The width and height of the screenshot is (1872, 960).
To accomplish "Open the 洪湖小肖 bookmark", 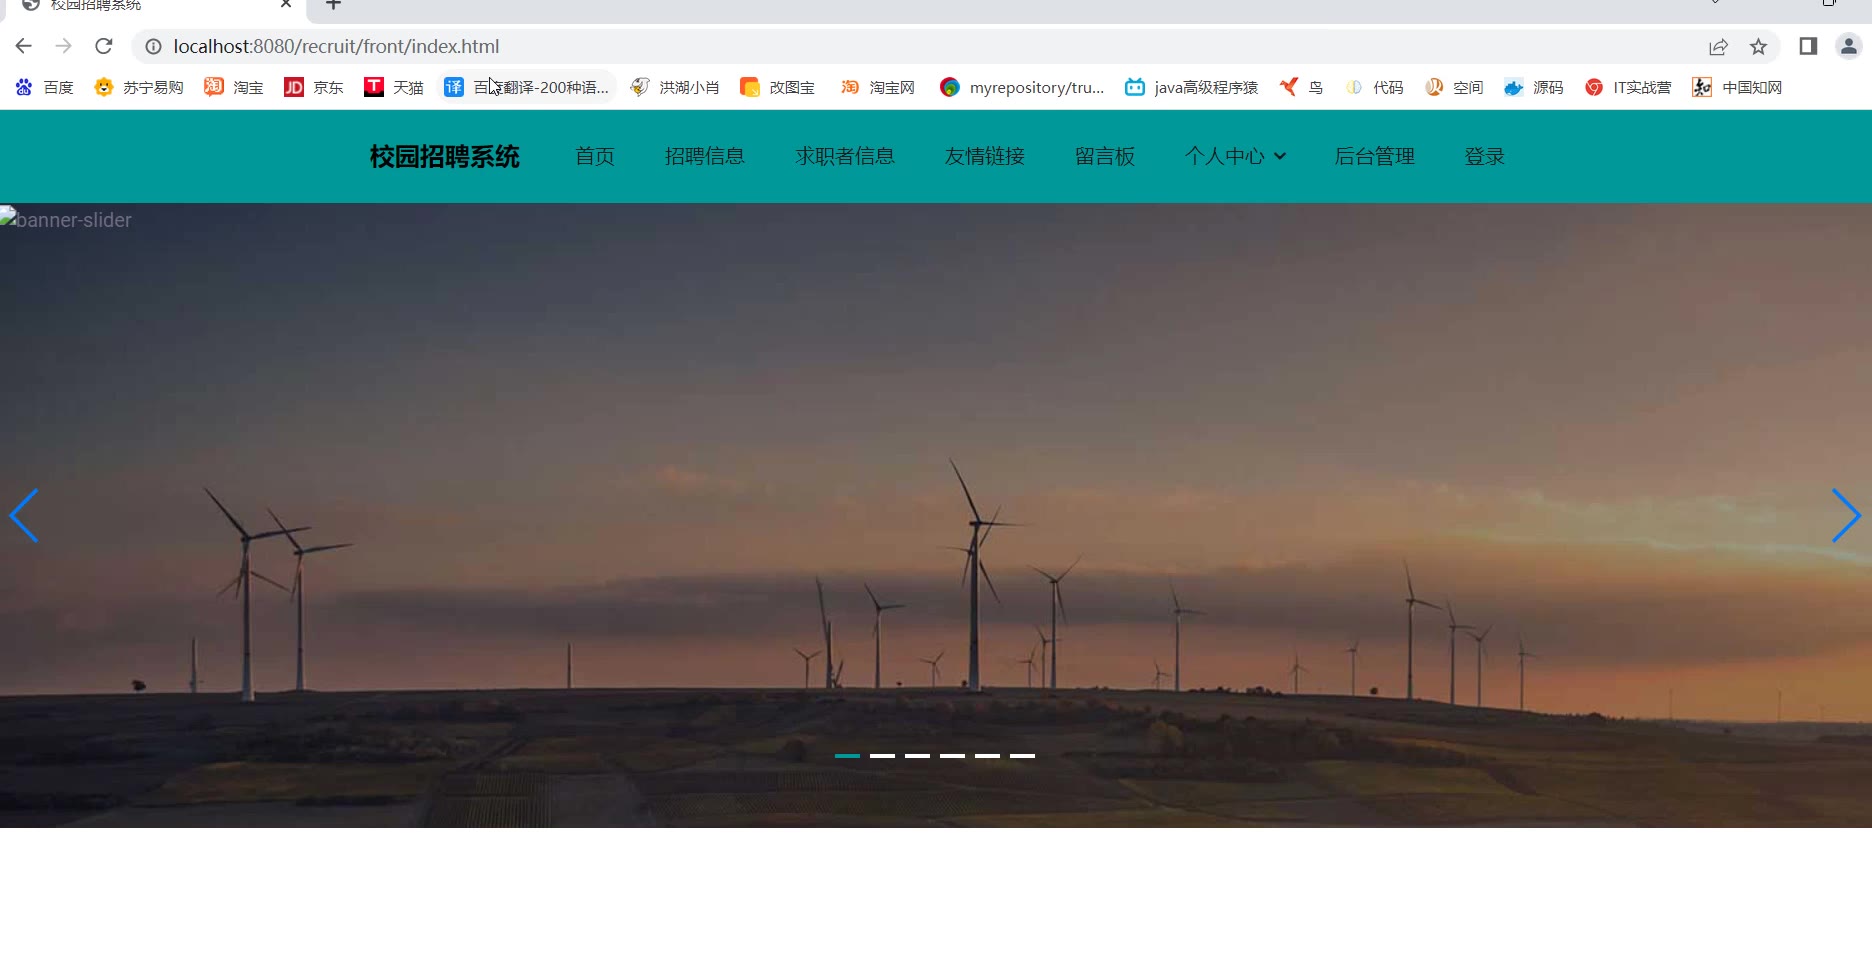I will [x=675, y=87].
